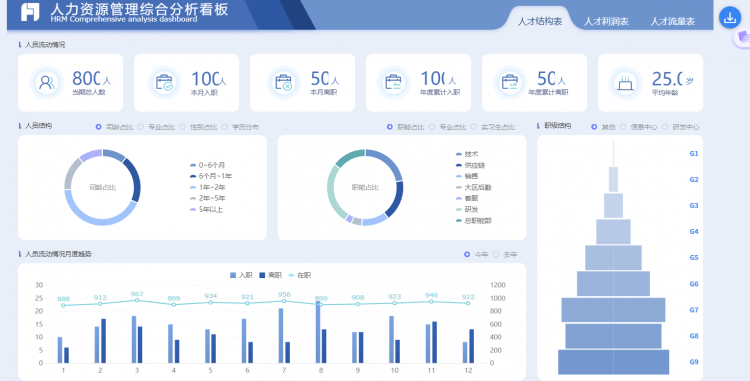Viewport: 750px width, 381px height.
Task: Click the 本月入职 briefcase check icon
Action: coord(164,83)
